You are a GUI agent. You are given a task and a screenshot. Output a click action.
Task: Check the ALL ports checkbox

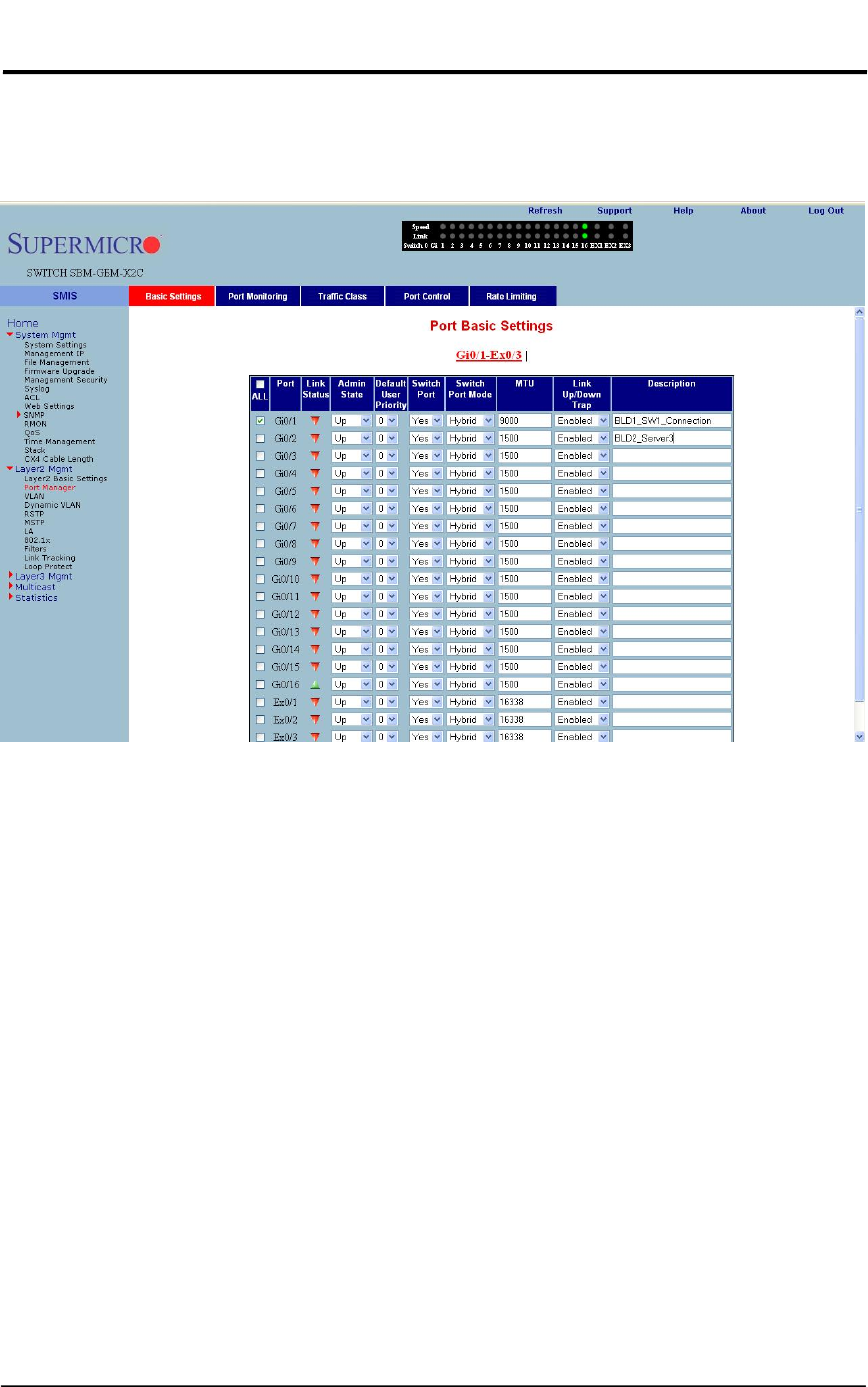pyautogui.click(x=260, y=384)
